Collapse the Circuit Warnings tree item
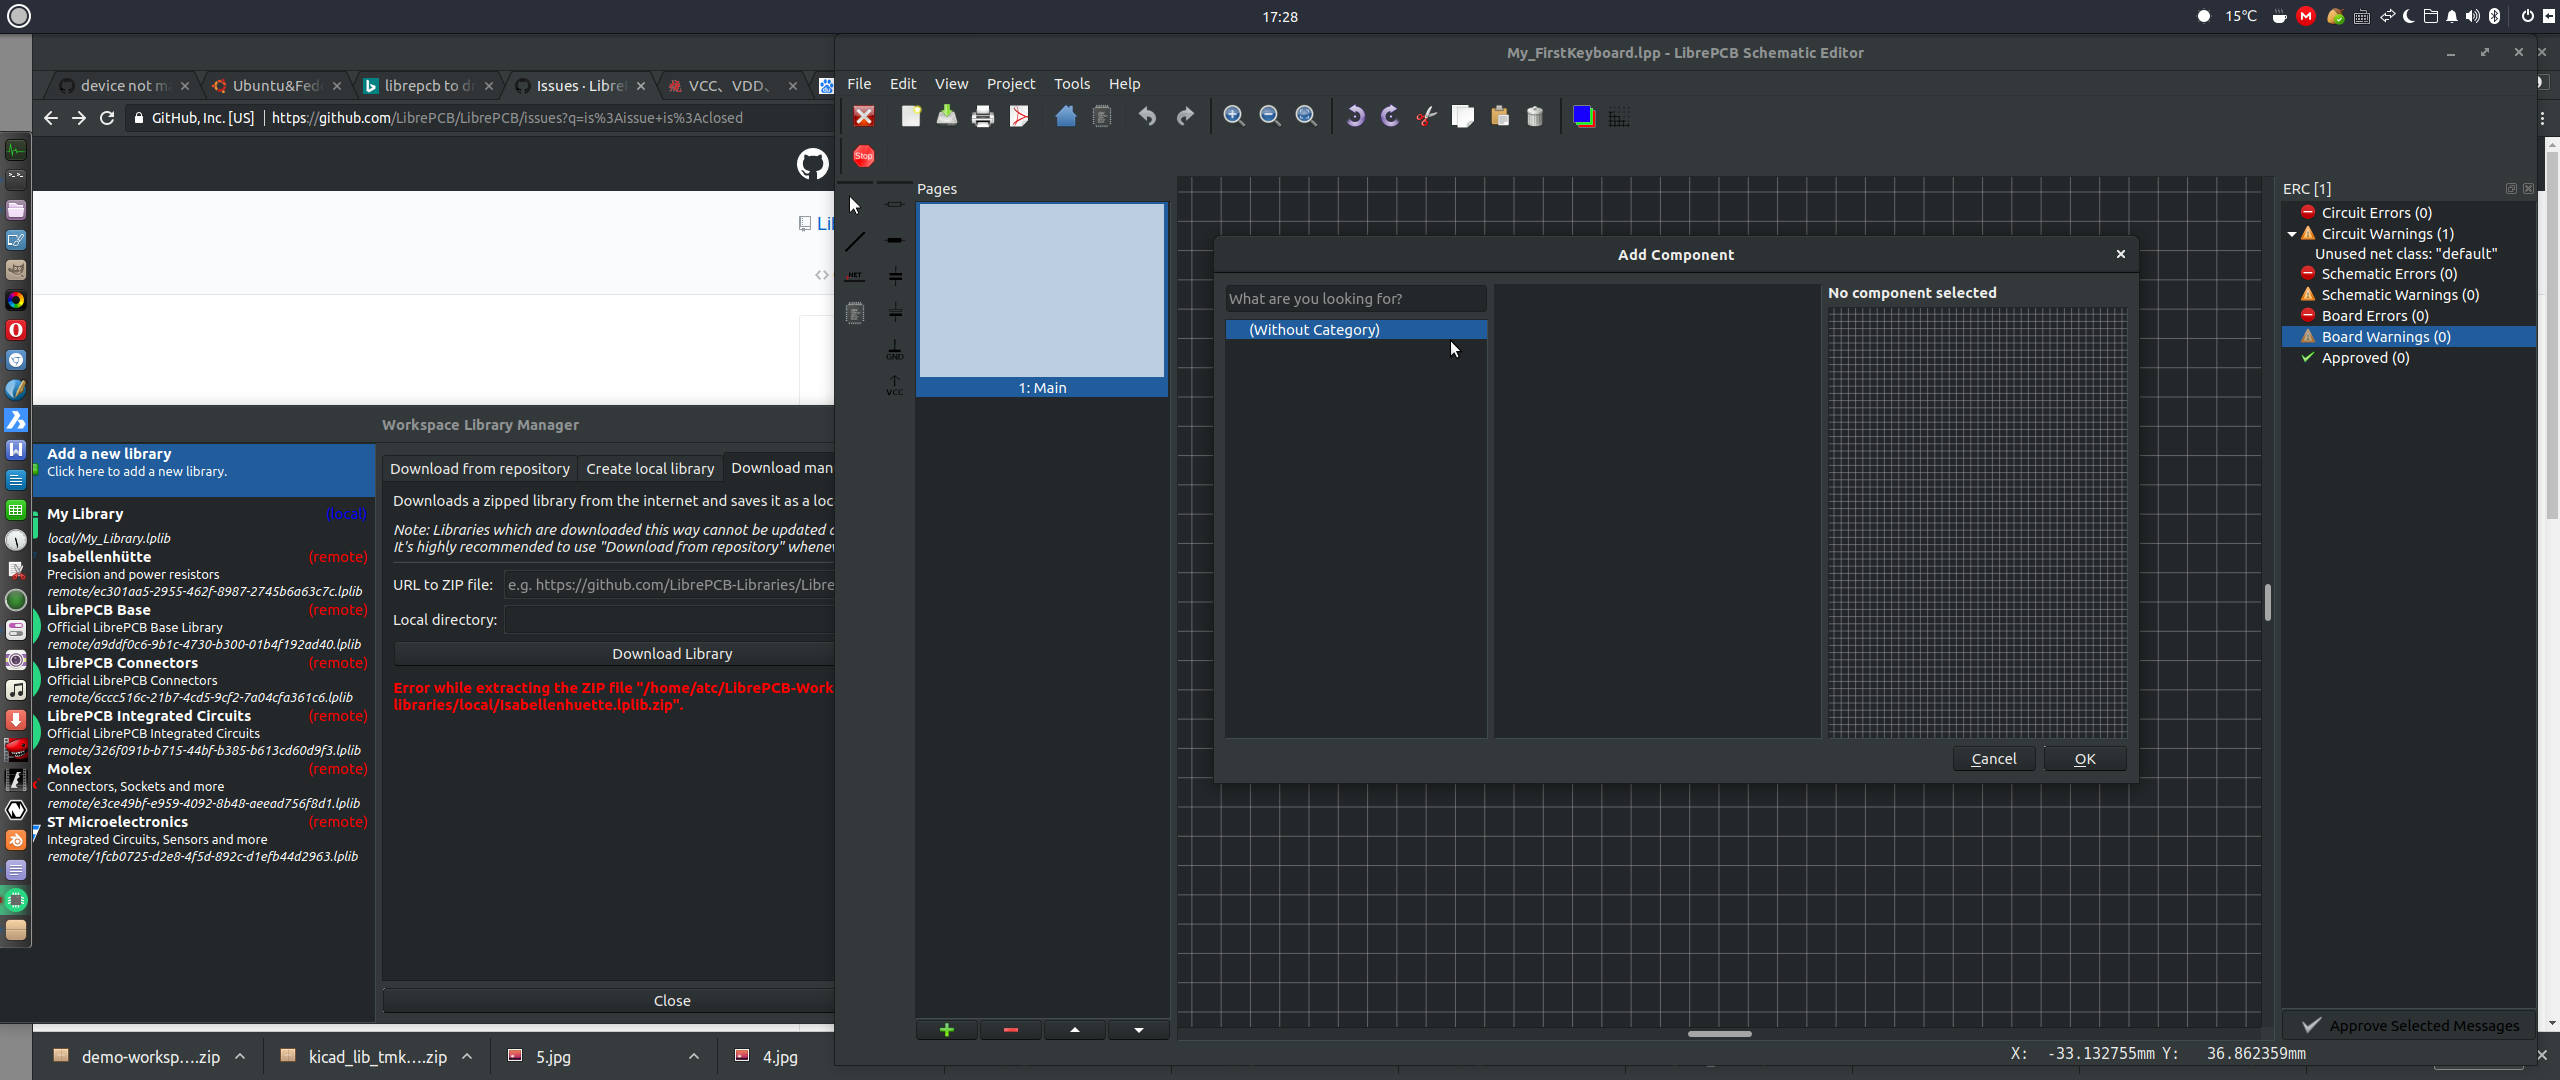This screenshot has height=1080, width=2560. click(x=2292, y=233)
